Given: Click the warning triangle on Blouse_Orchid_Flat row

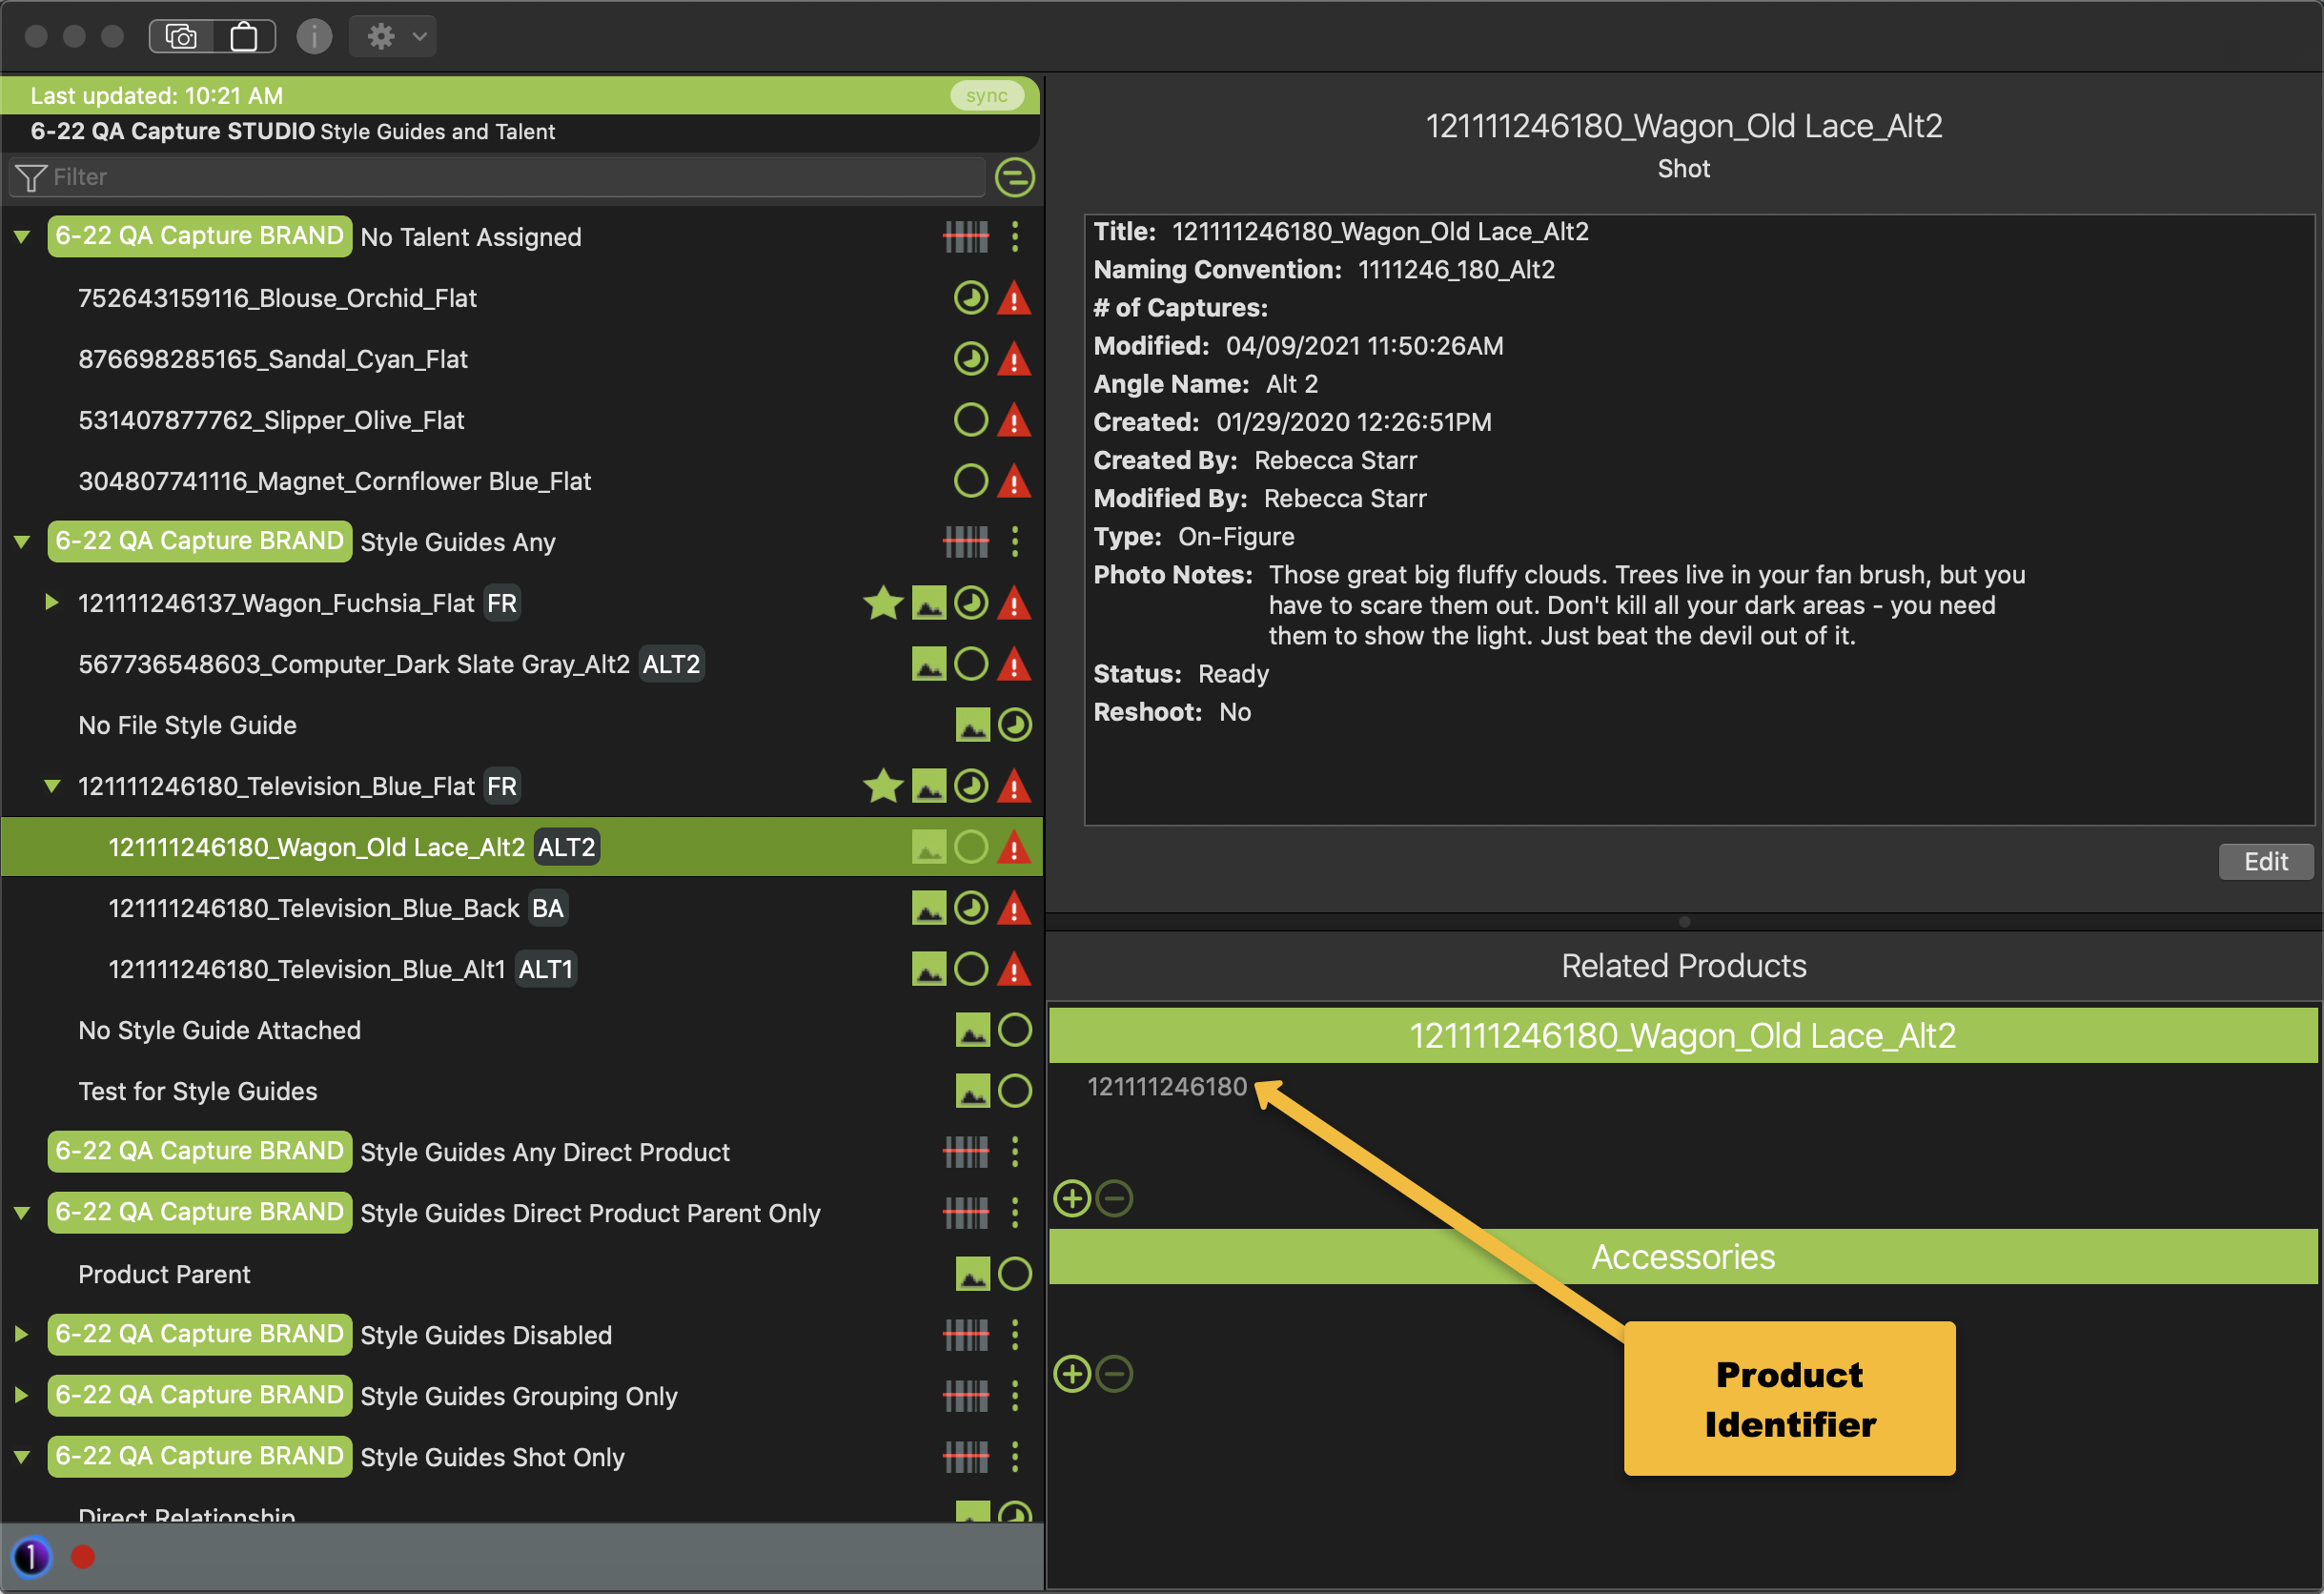Looking at the screenshot, I should pyautogui.click(x=1014, y=298).
